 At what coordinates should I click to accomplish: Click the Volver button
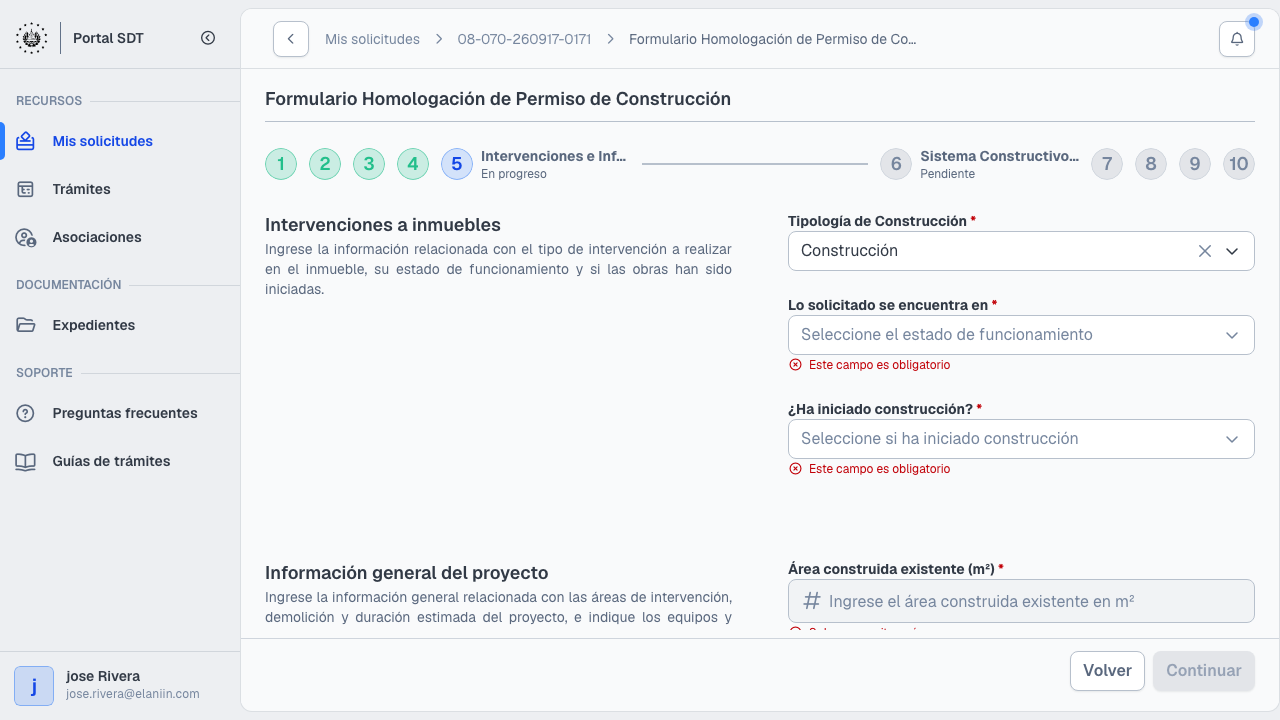1107,671
